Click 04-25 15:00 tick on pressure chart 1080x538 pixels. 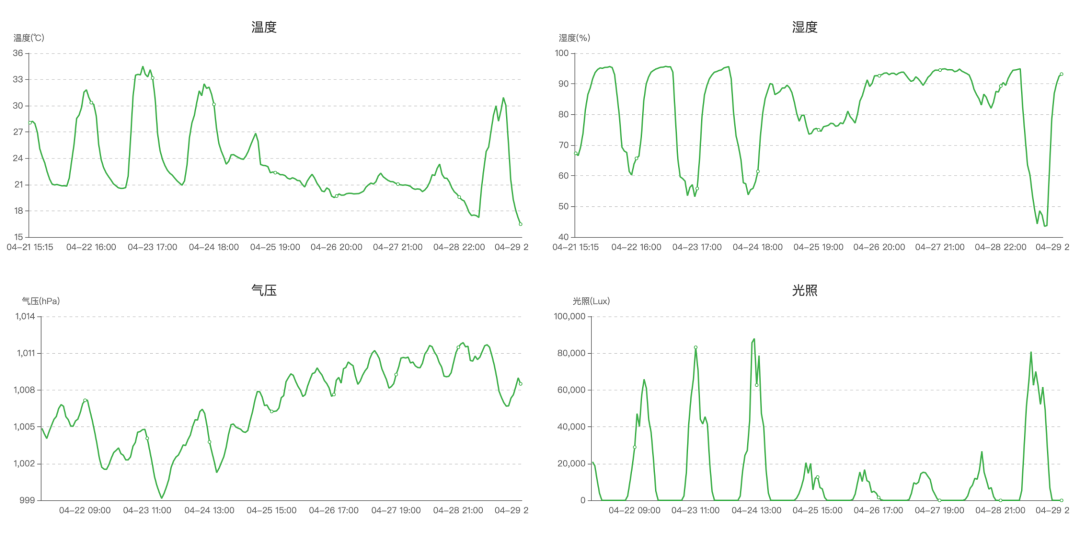pyautogui.click(x=272, y=510)
